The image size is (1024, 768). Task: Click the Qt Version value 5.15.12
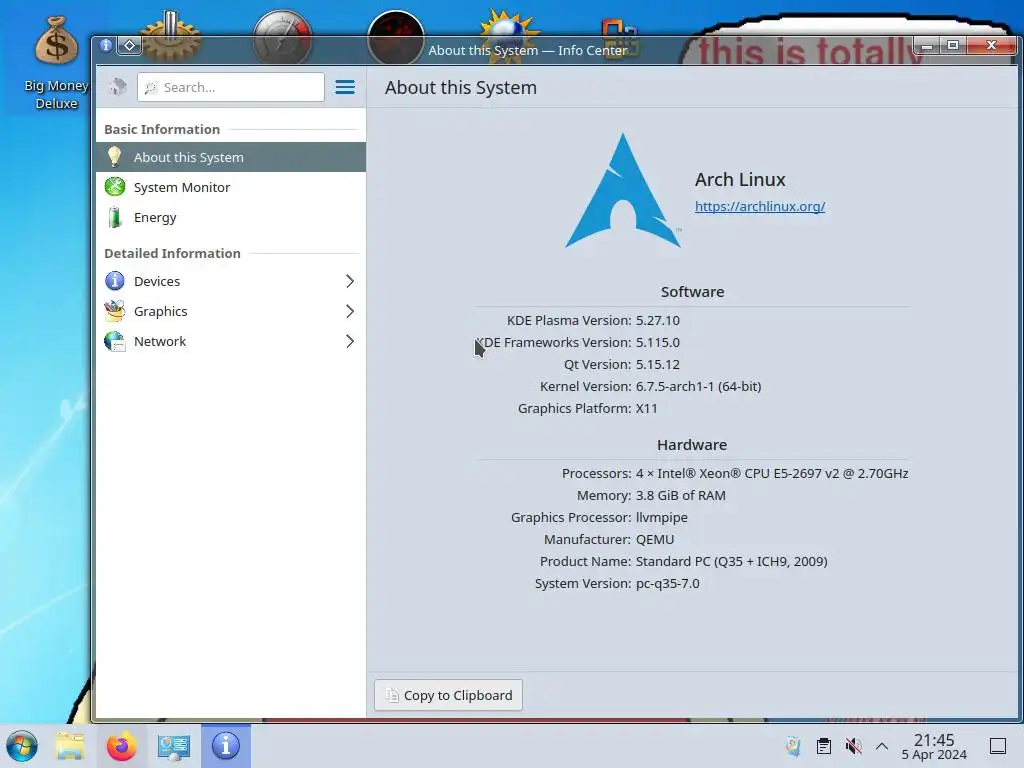658,364
